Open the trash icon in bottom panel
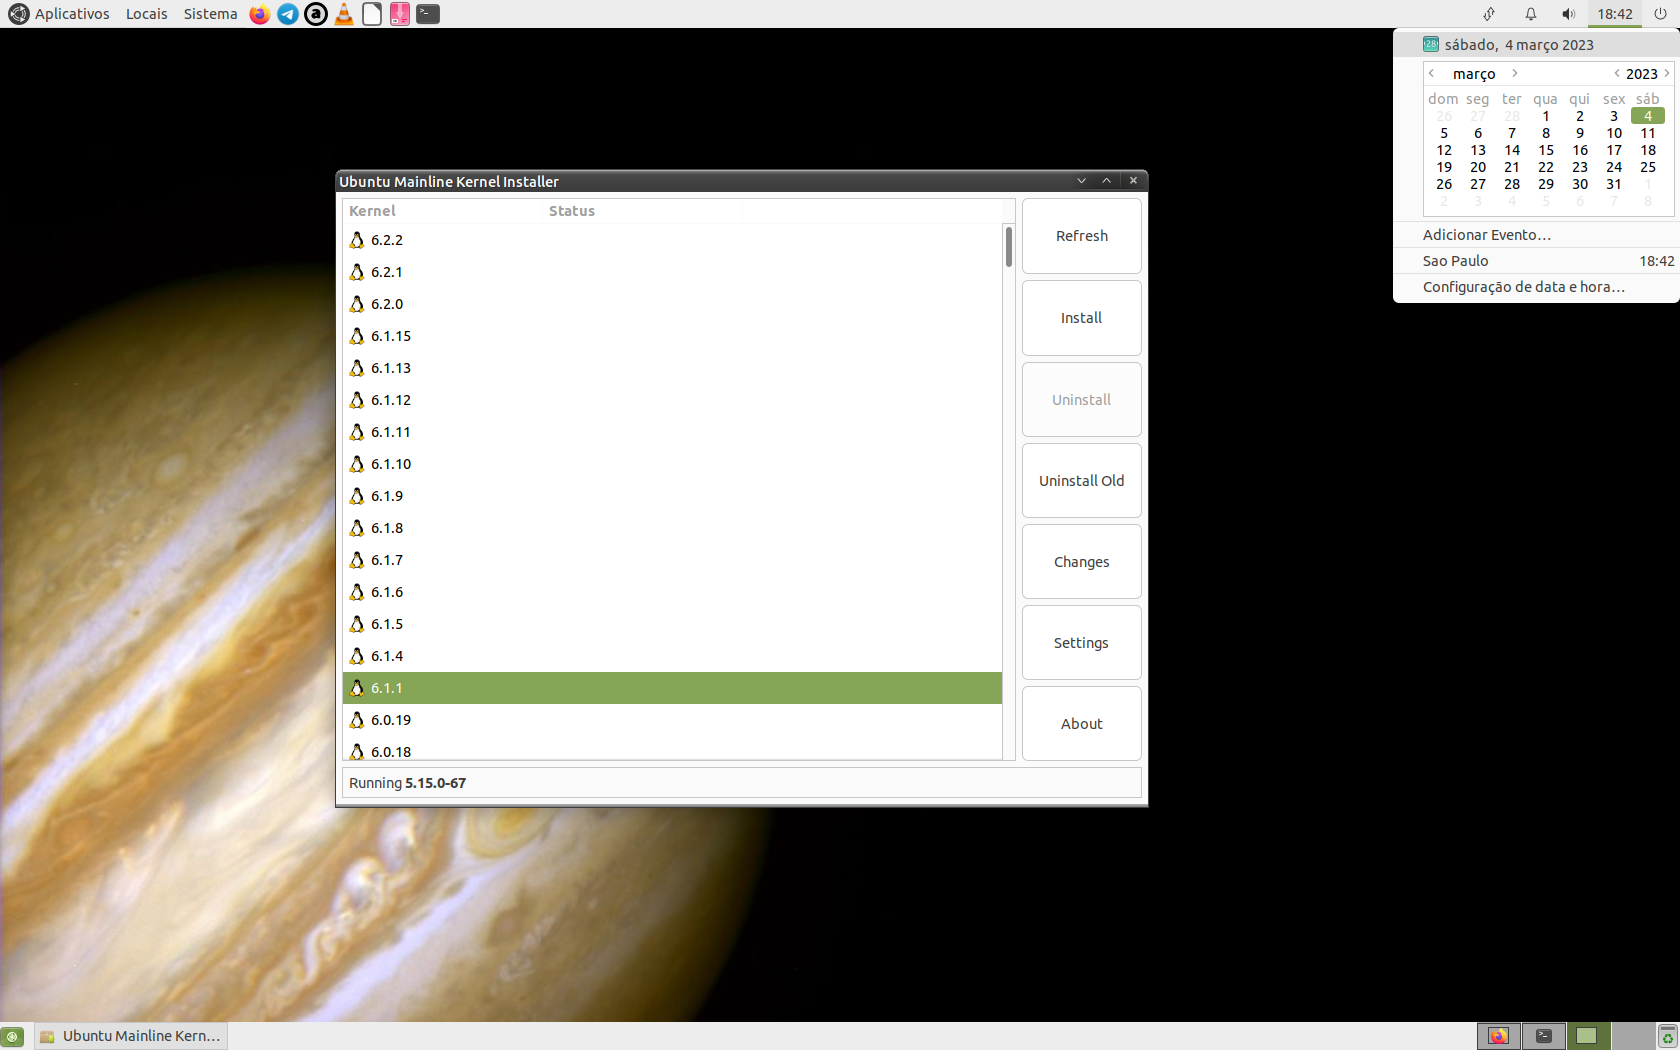 point(1667,1036)
